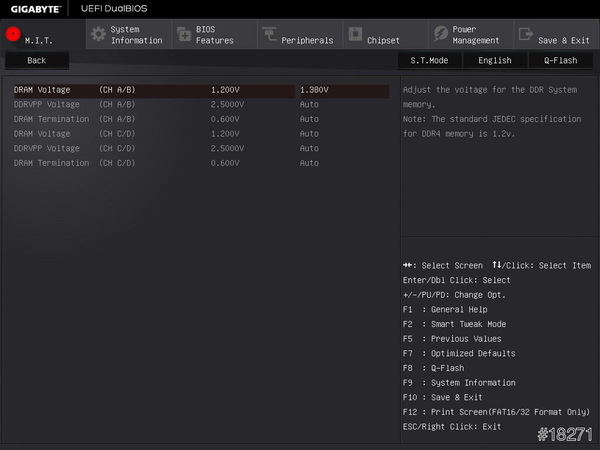Open DDRVPP Voltage (CH C/D) Auto setting
Screen dimensions: 600x450
tap(310, 148)
